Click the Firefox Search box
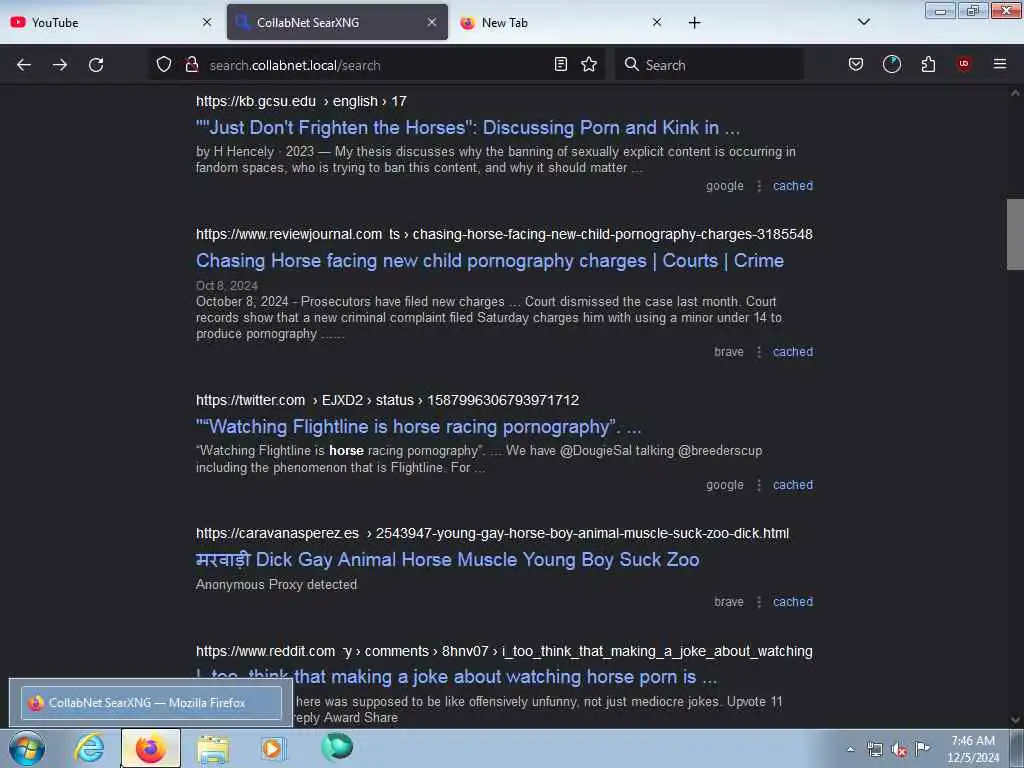 point(709,65)
